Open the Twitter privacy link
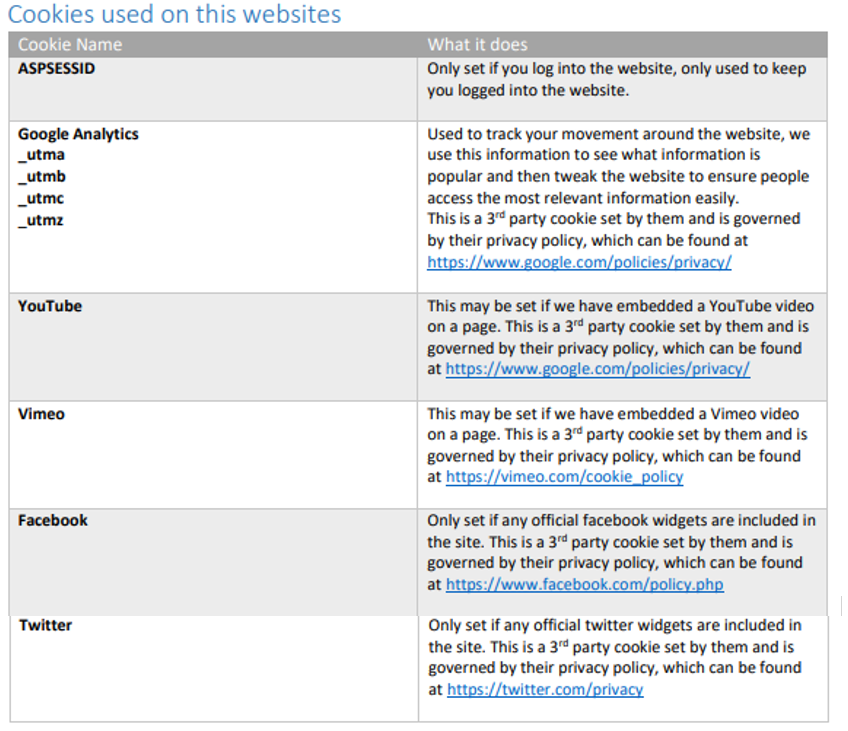848x731 pixels. click(x=545, y=689)
